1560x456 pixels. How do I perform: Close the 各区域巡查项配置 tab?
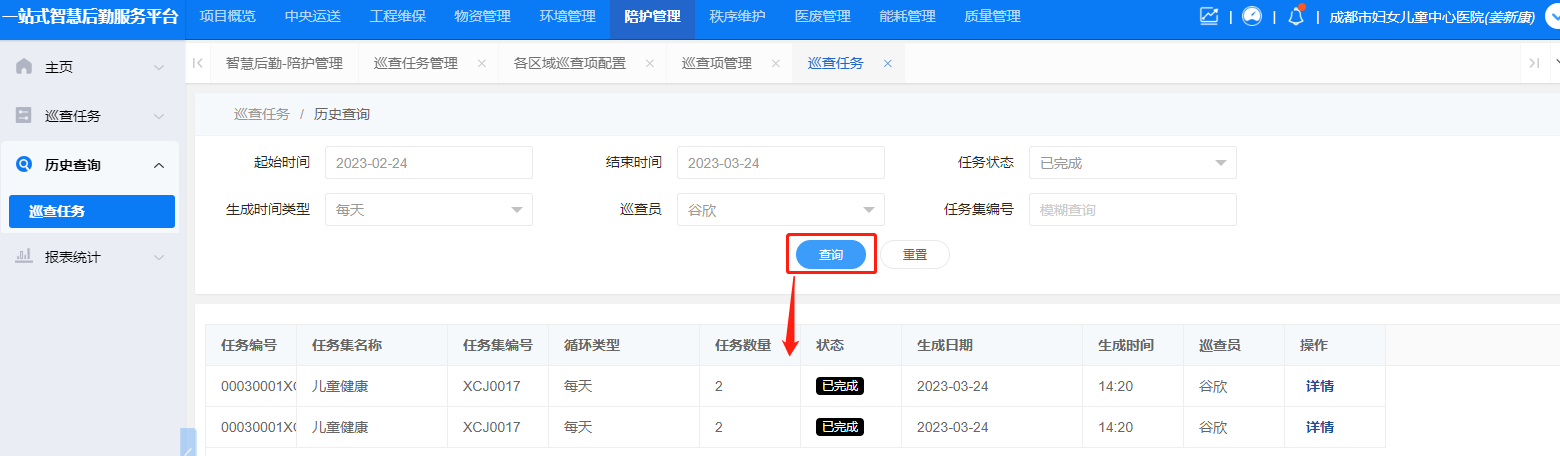pos(650,63)
